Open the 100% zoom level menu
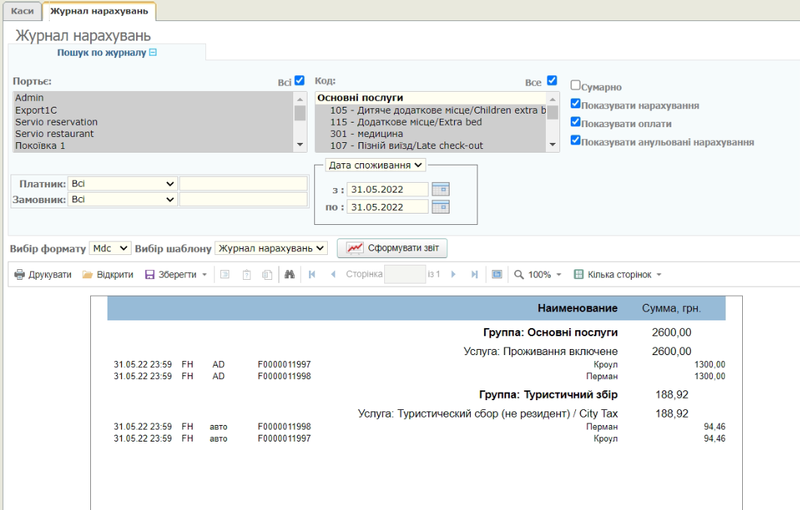Viewport: 800px width, 510px height. [538, 274]
